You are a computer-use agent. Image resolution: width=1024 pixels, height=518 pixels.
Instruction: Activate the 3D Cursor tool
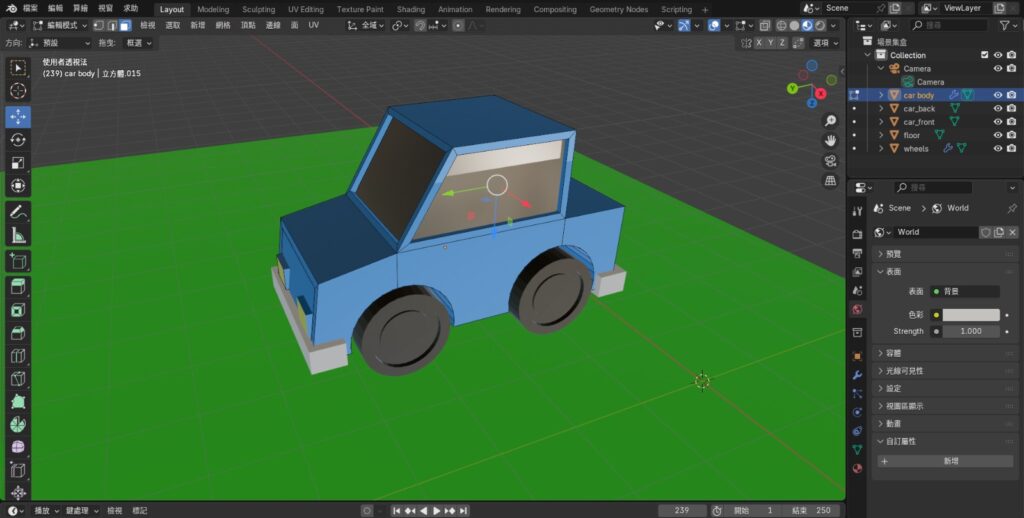tap(18, 91)
